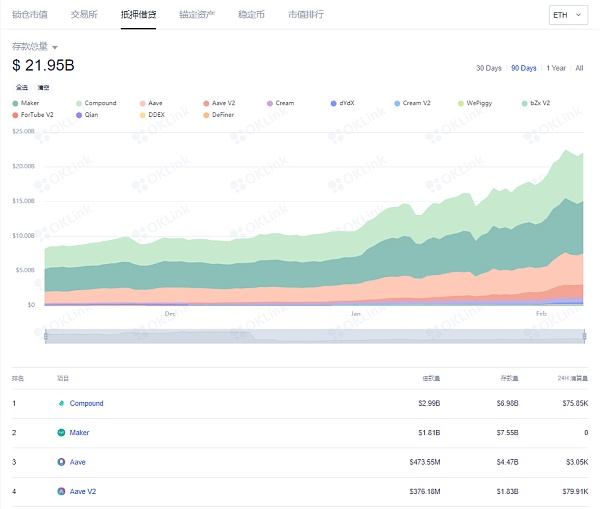
Task: Switch to the 交易所 tab
Action: [x=85, y=15]
